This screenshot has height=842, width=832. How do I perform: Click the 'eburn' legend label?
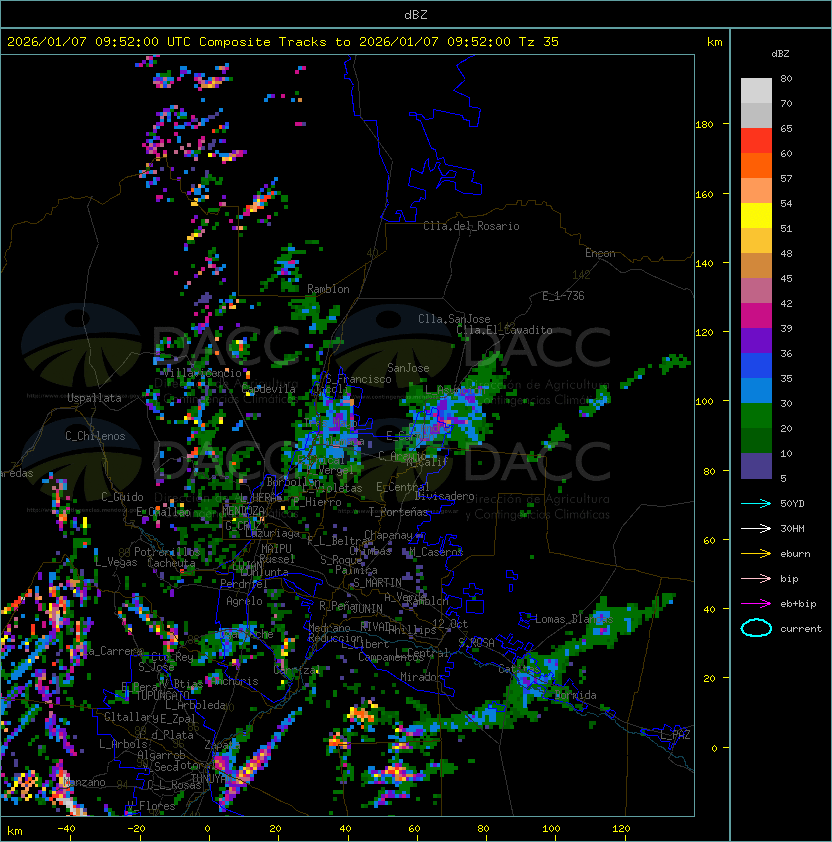click(x=795, y=554)
